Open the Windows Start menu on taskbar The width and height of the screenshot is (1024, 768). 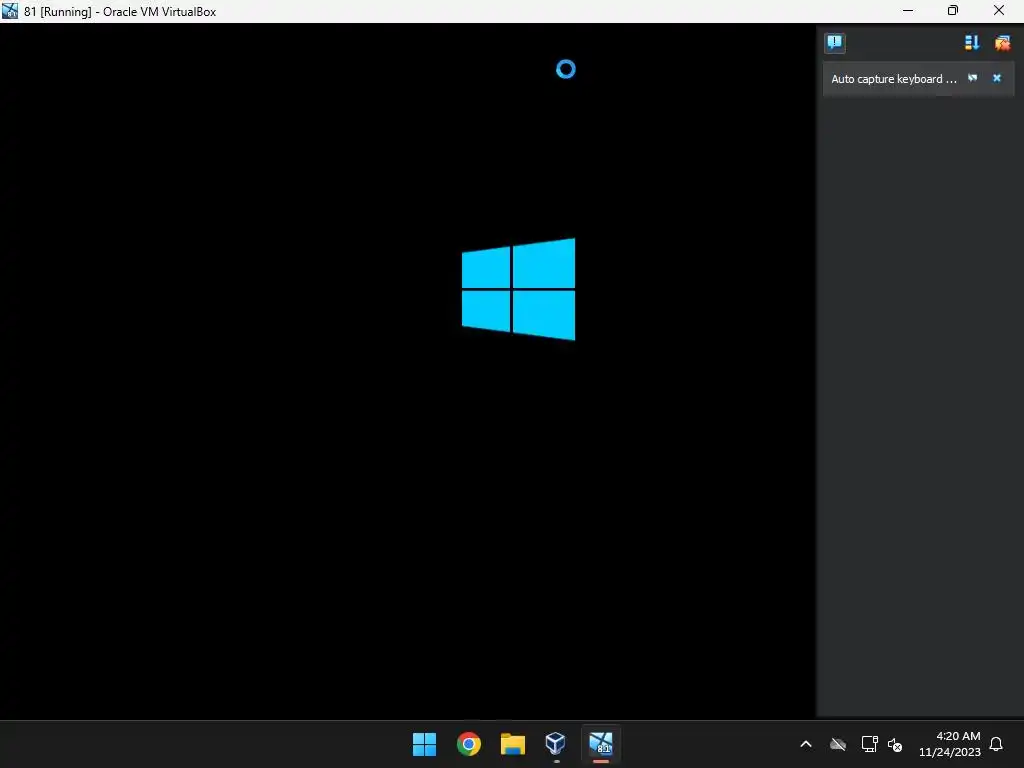(x=424, y=744)
